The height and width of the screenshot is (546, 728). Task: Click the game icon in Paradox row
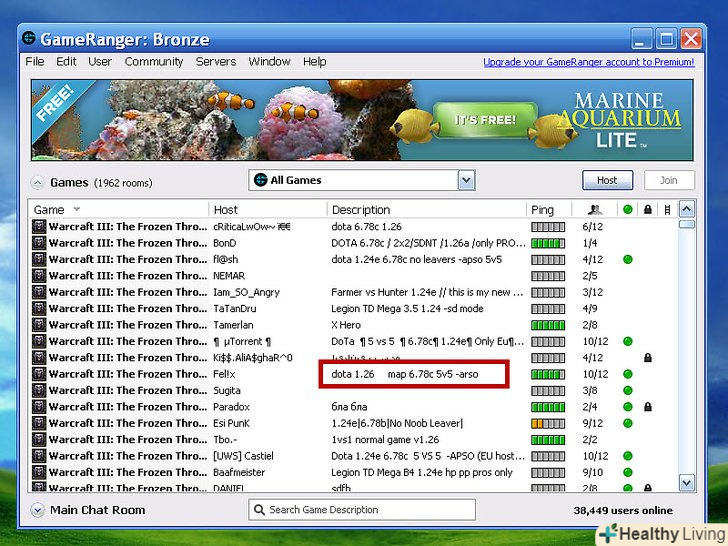click(39, 407)
